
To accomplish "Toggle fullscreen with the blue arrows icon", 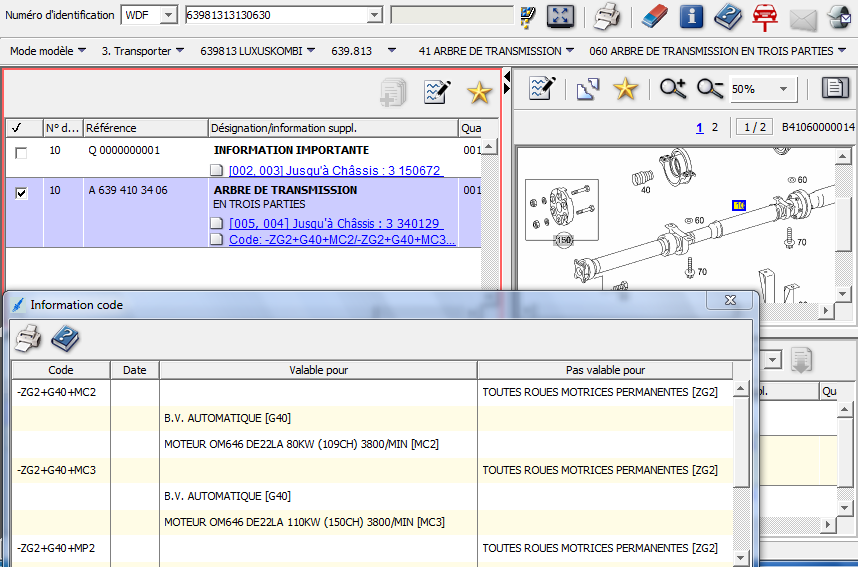I will [x=561, y=16].
